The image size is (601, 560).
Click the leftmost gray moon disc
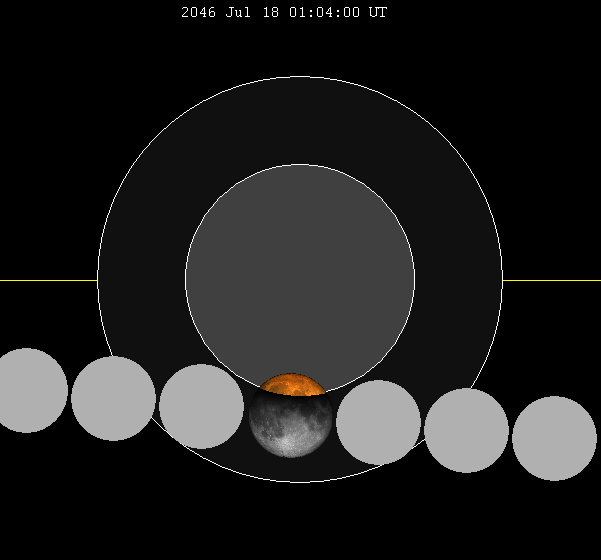click(x=26, y=390)
